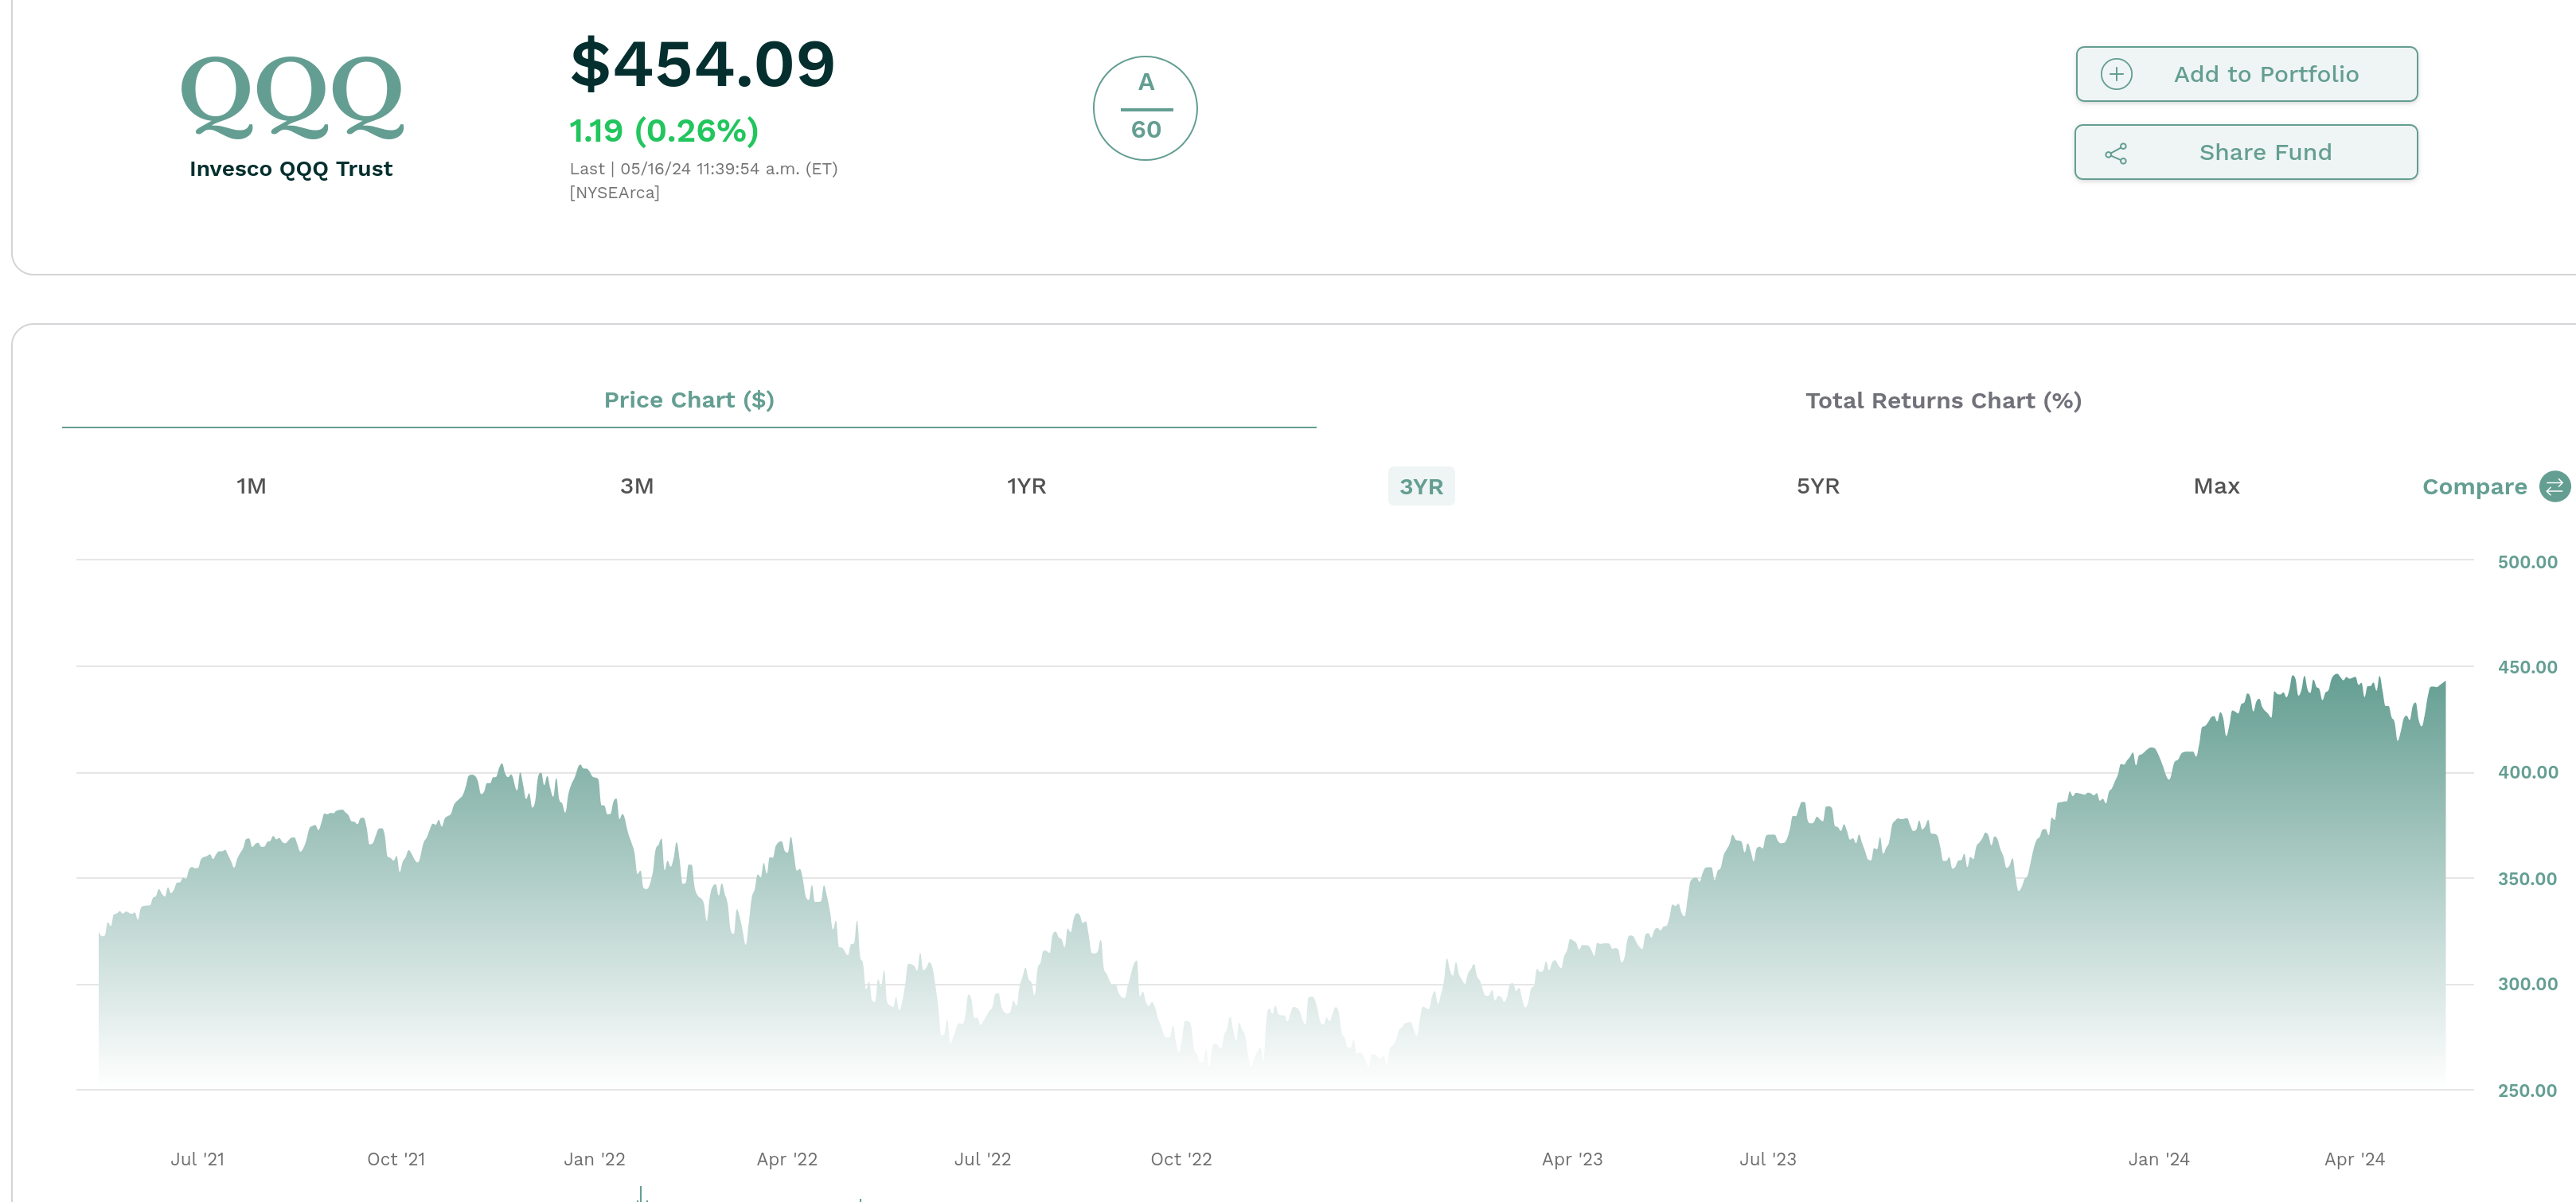Click the Oct '22 x-axis label
This screenshot has width=2576, height=1202.
[1181, 1159]
